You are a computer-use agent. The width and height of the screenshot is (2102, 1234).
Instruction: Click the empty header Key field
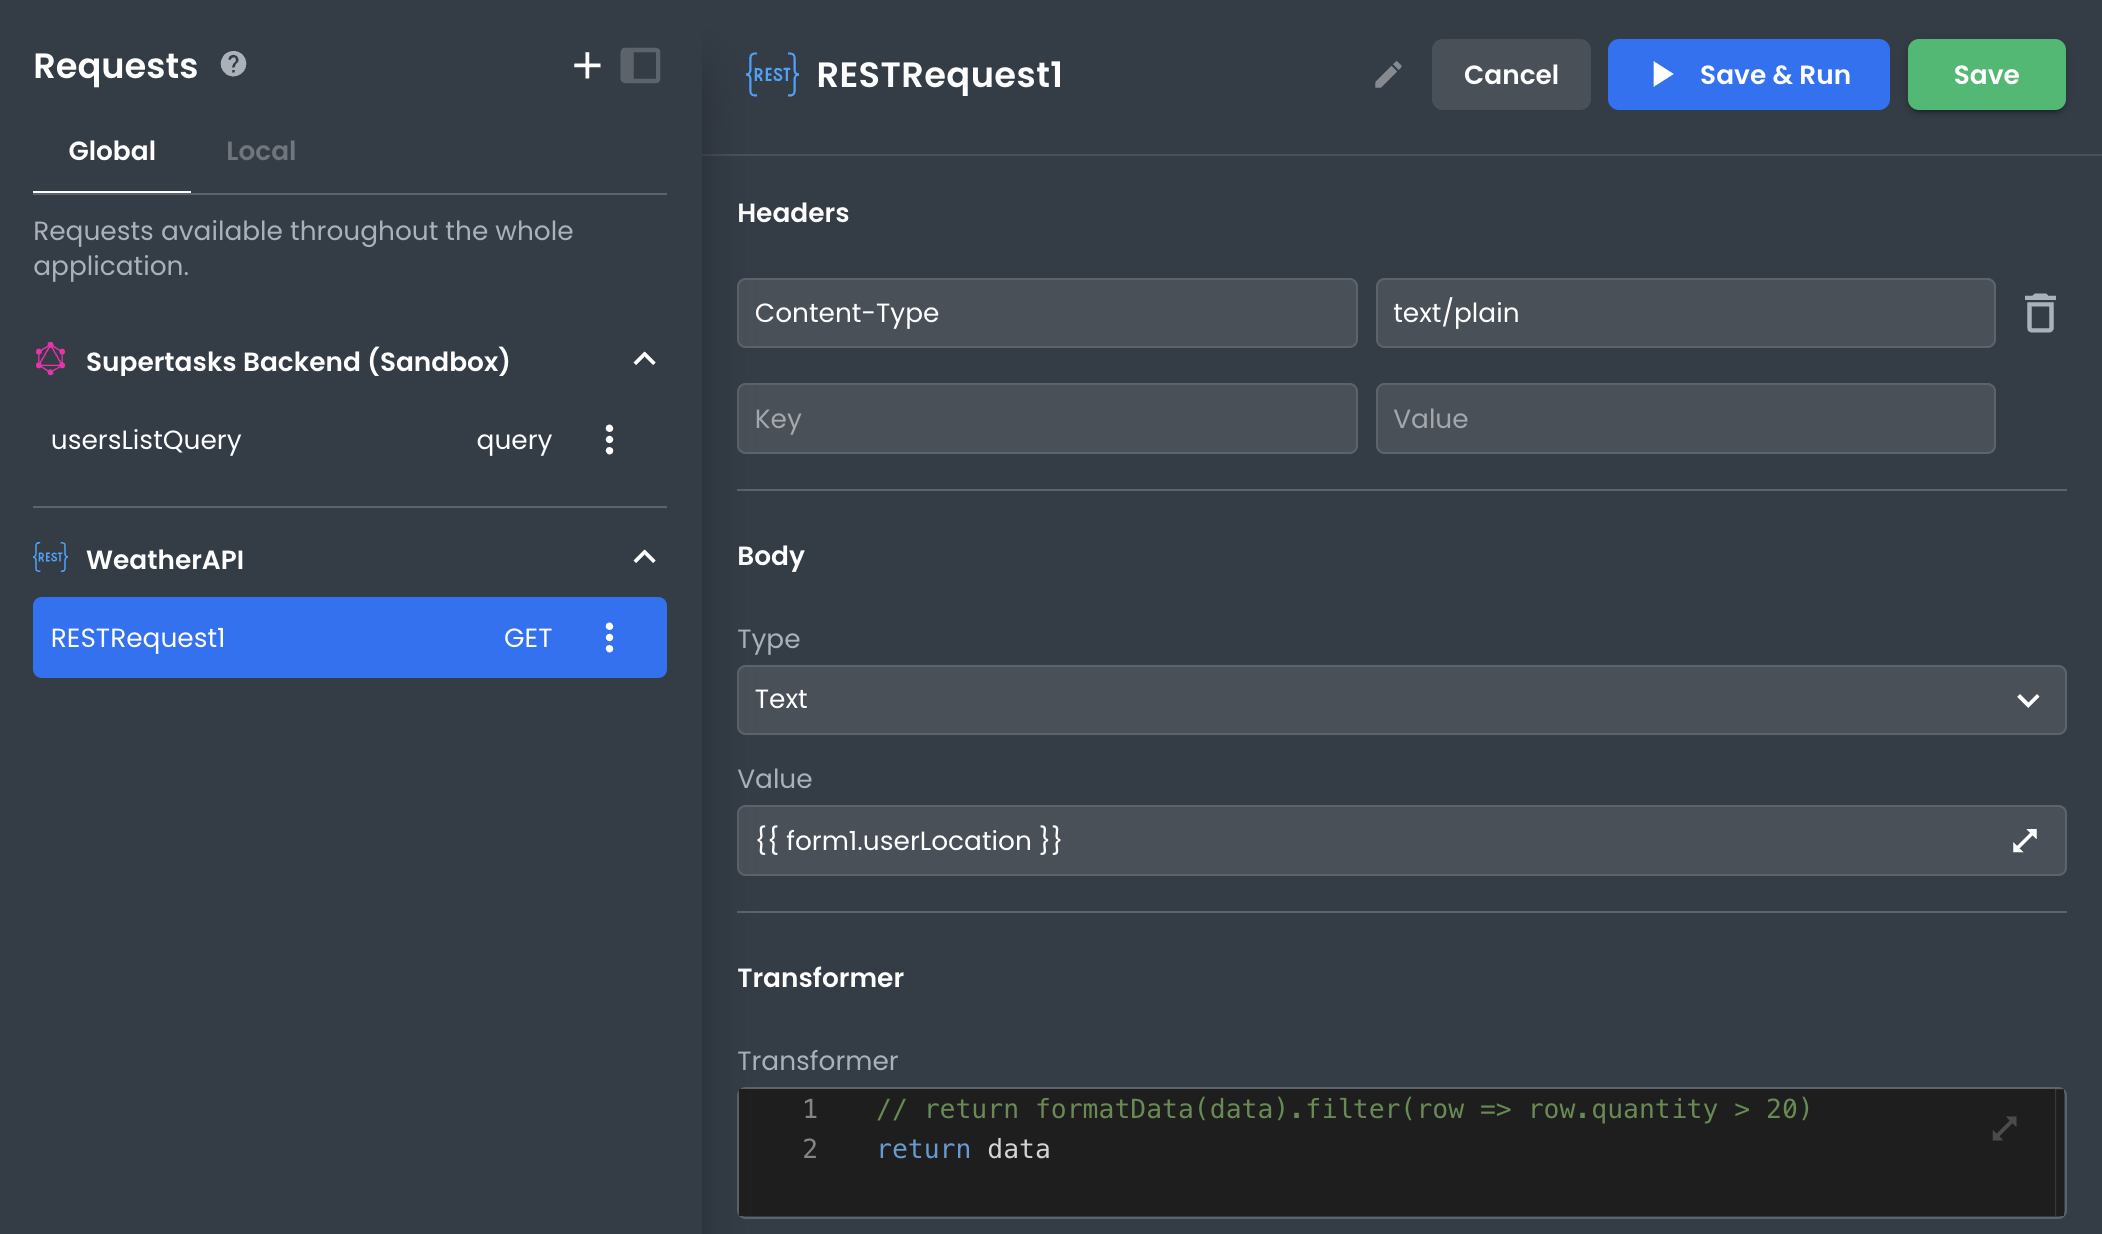click(1046, 419)
